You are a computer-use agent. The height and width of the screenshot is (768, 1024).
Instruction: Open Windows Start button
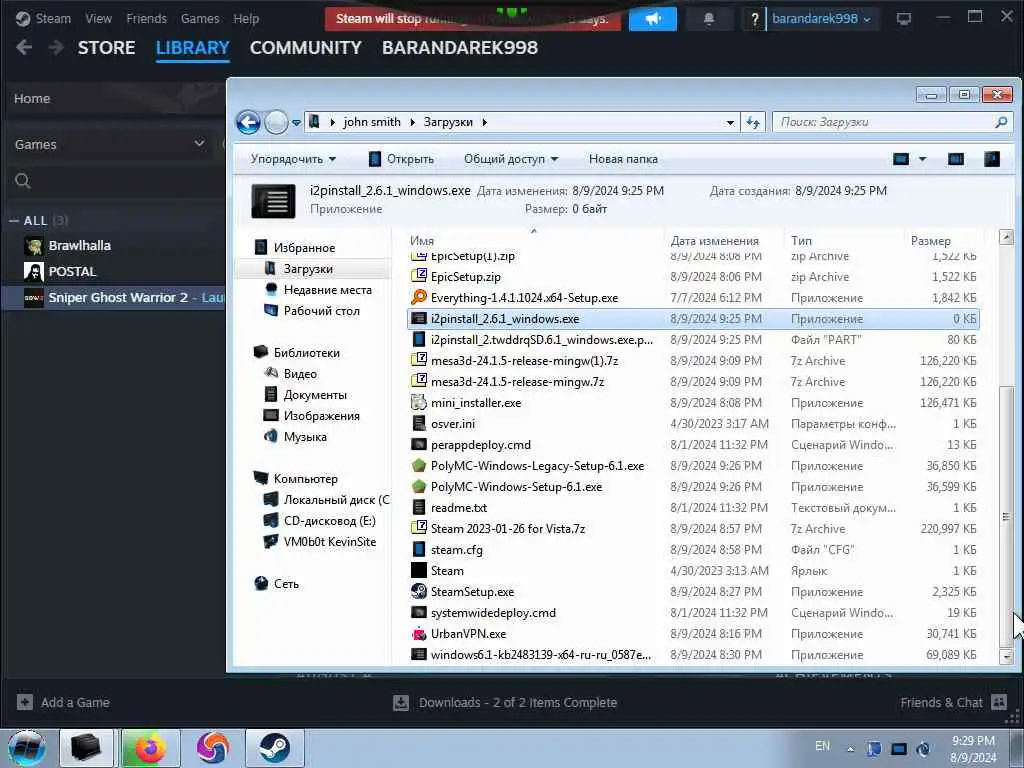click(x=27, y=748)
